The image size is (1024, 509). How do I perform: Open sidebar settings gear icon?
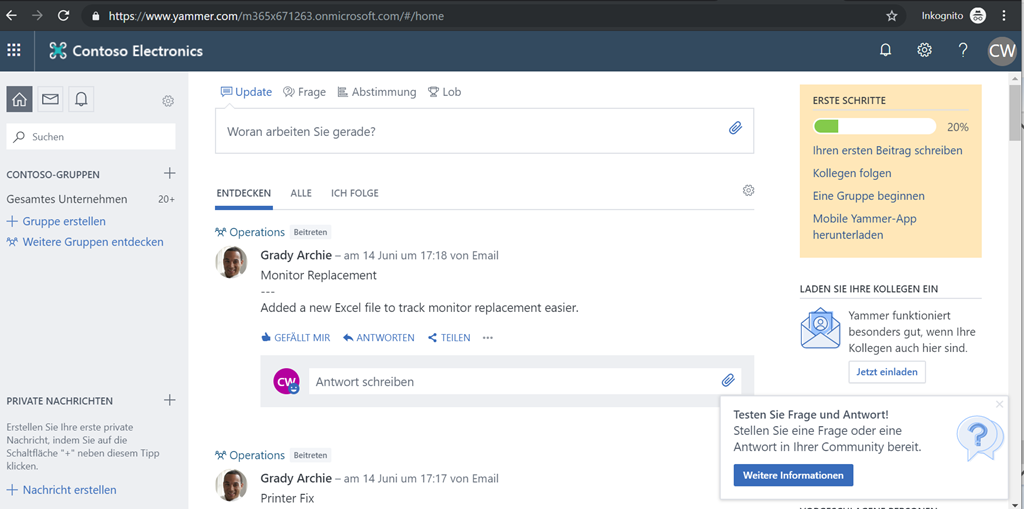(168, 101)
